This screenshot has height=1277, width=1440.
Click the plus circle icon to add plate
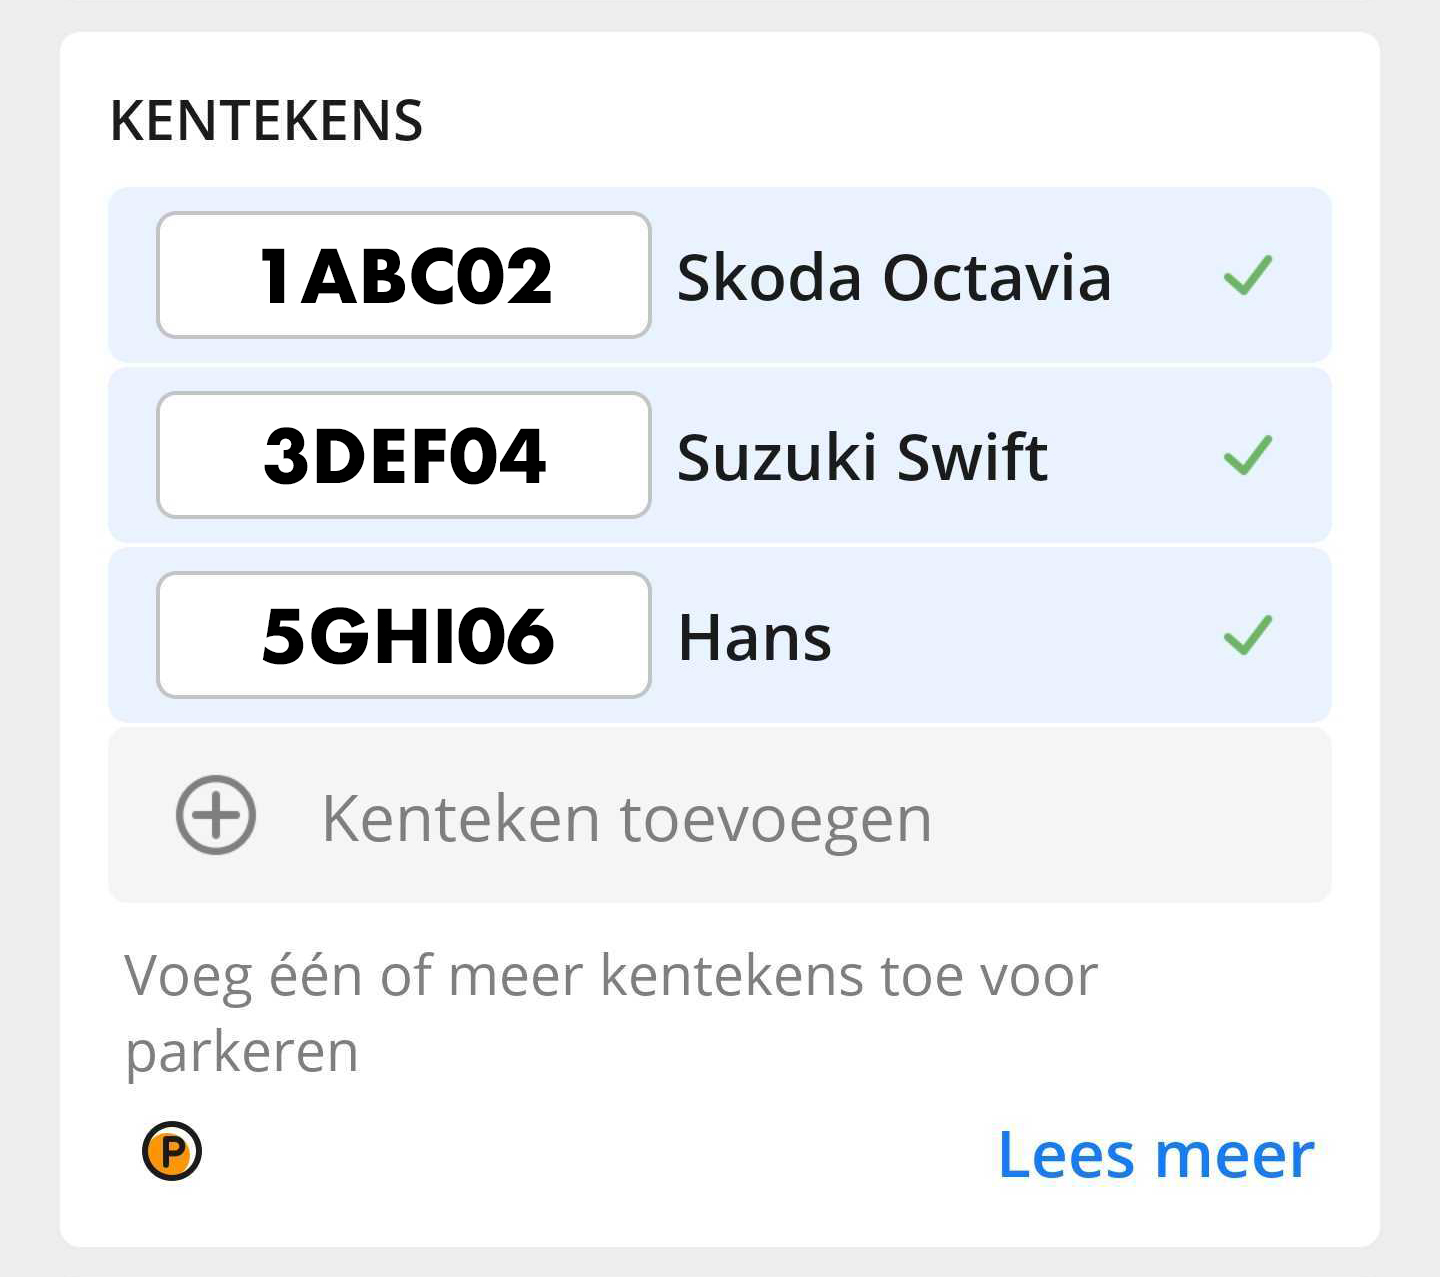216,815
